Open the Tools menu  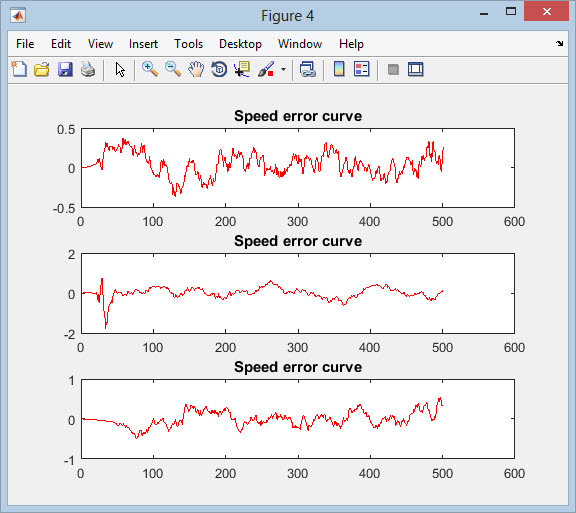[x=188, y=44]
